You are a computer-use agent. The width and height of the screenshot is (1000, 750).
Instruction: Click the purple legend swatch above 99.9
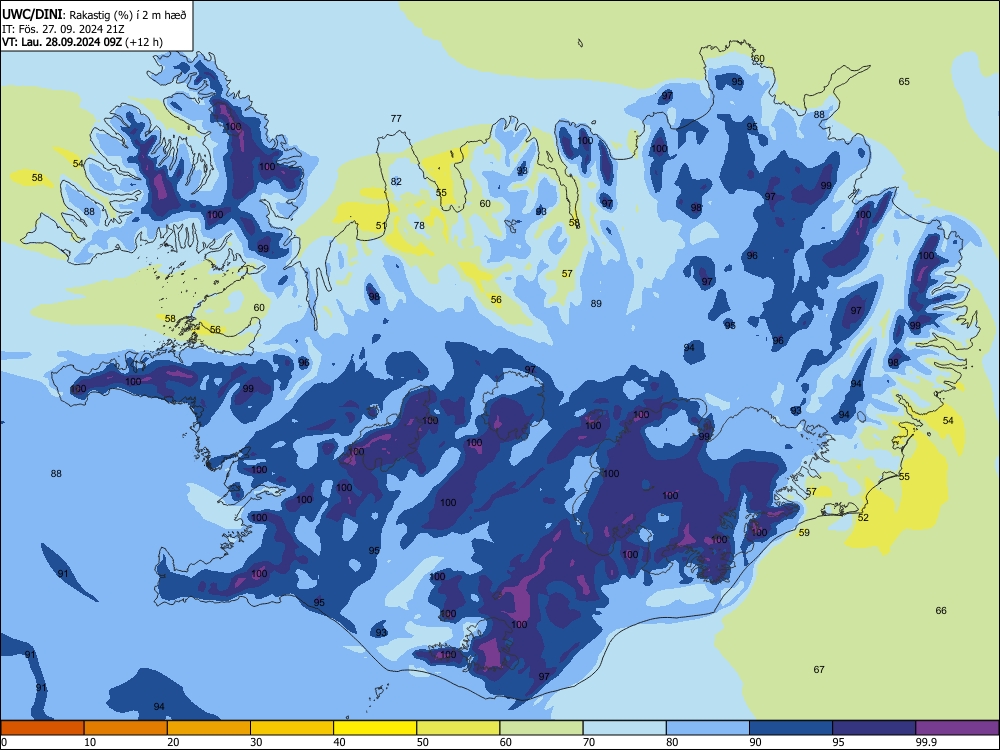point(957,728)
